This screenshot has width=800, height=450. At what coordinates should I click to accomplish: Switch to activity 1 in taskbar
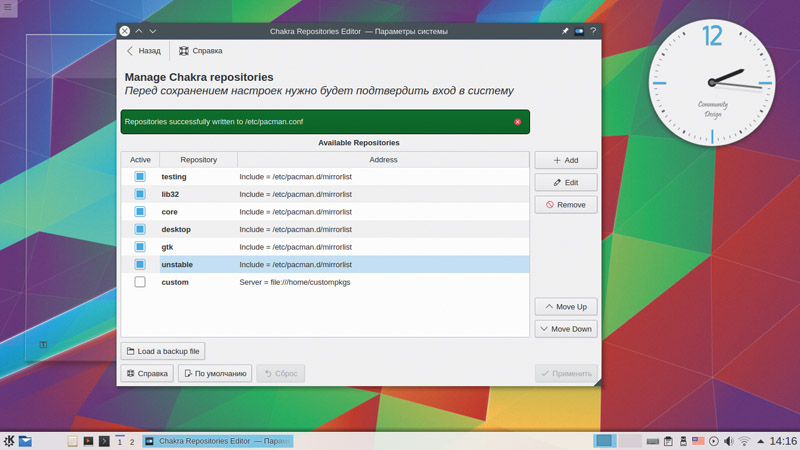point(120,441)
